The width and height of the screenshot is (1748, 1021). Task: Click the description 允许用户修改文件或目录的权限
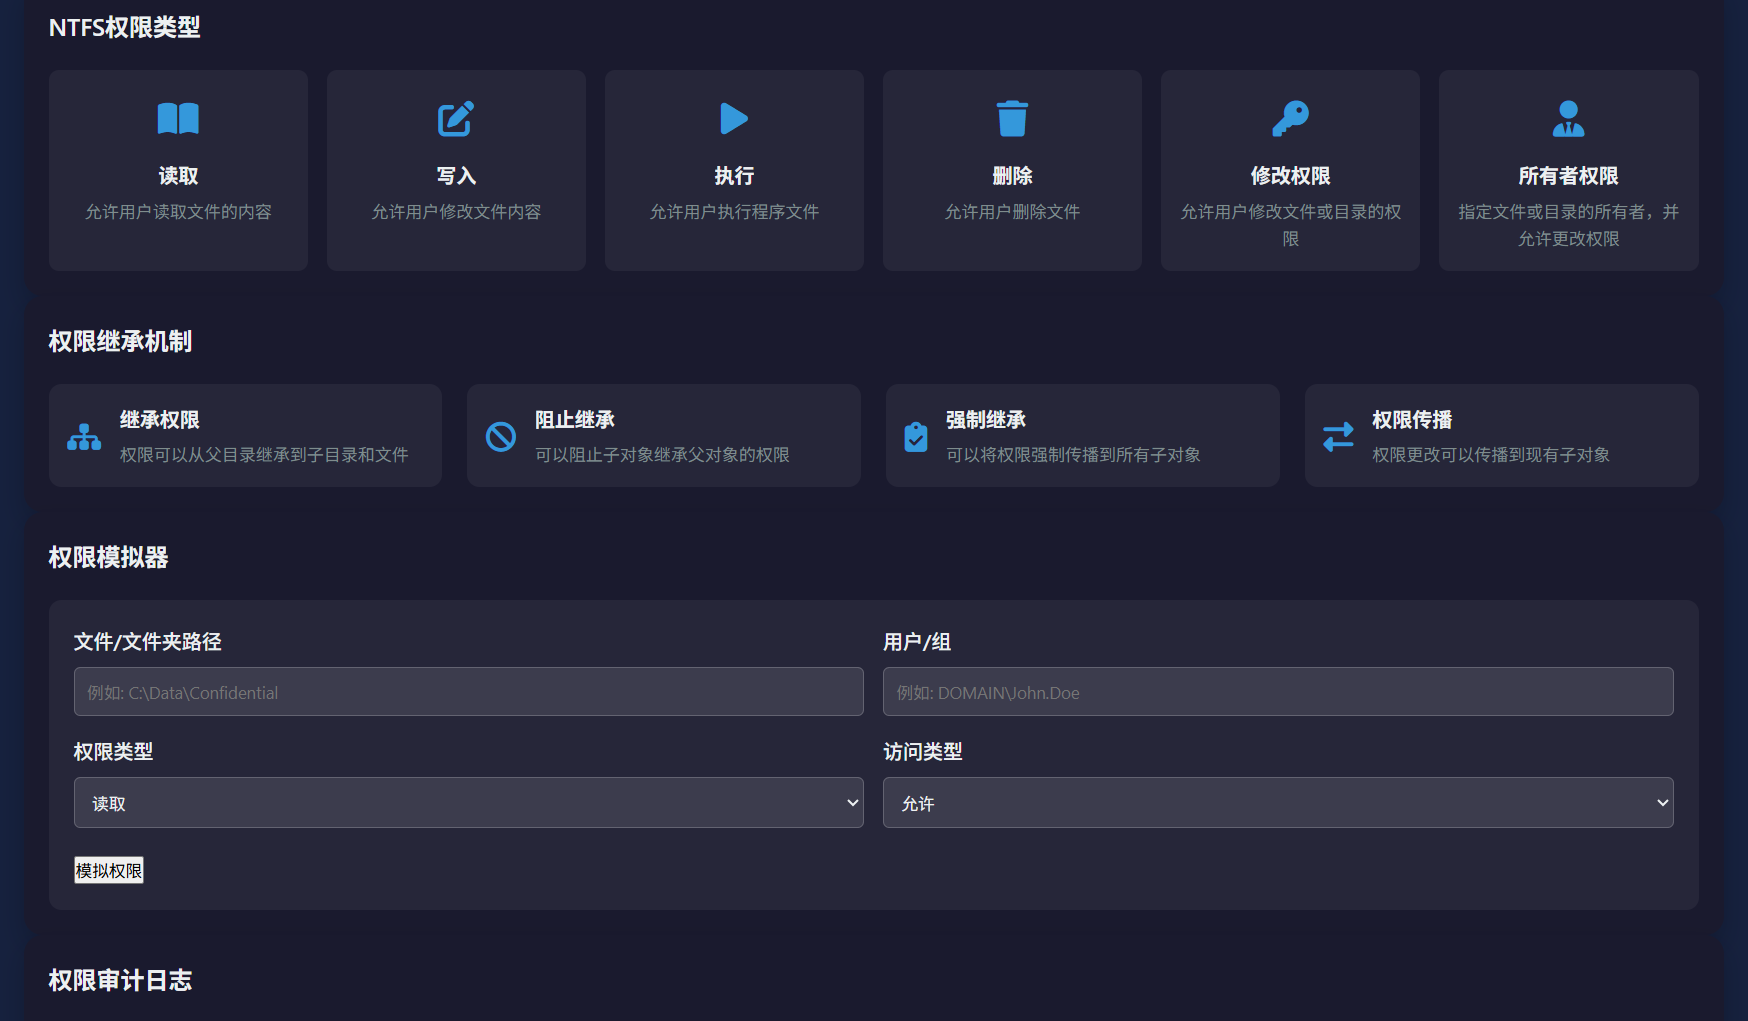coord(1290,225)
